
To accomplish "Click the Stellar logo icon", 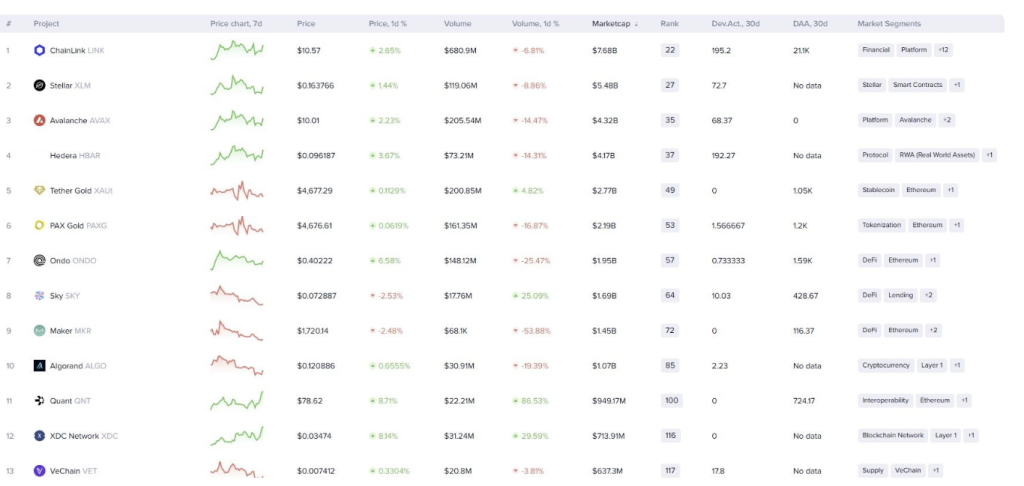I will [39, 86].
